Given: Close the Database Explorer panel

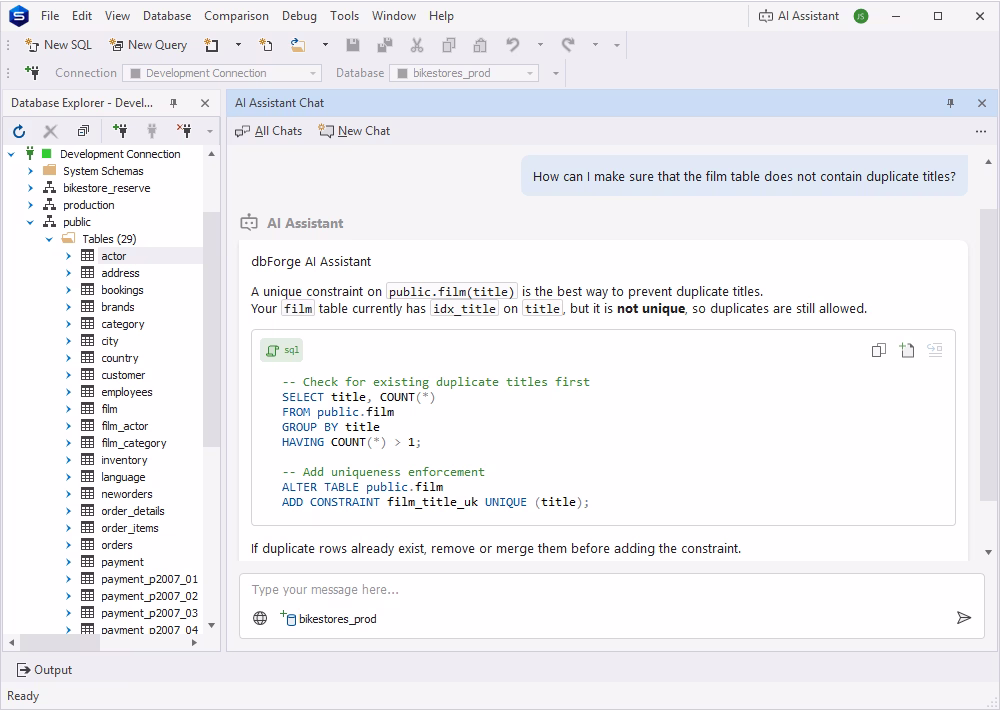Looking at the screenshot, I should click(x=205, y=103).
